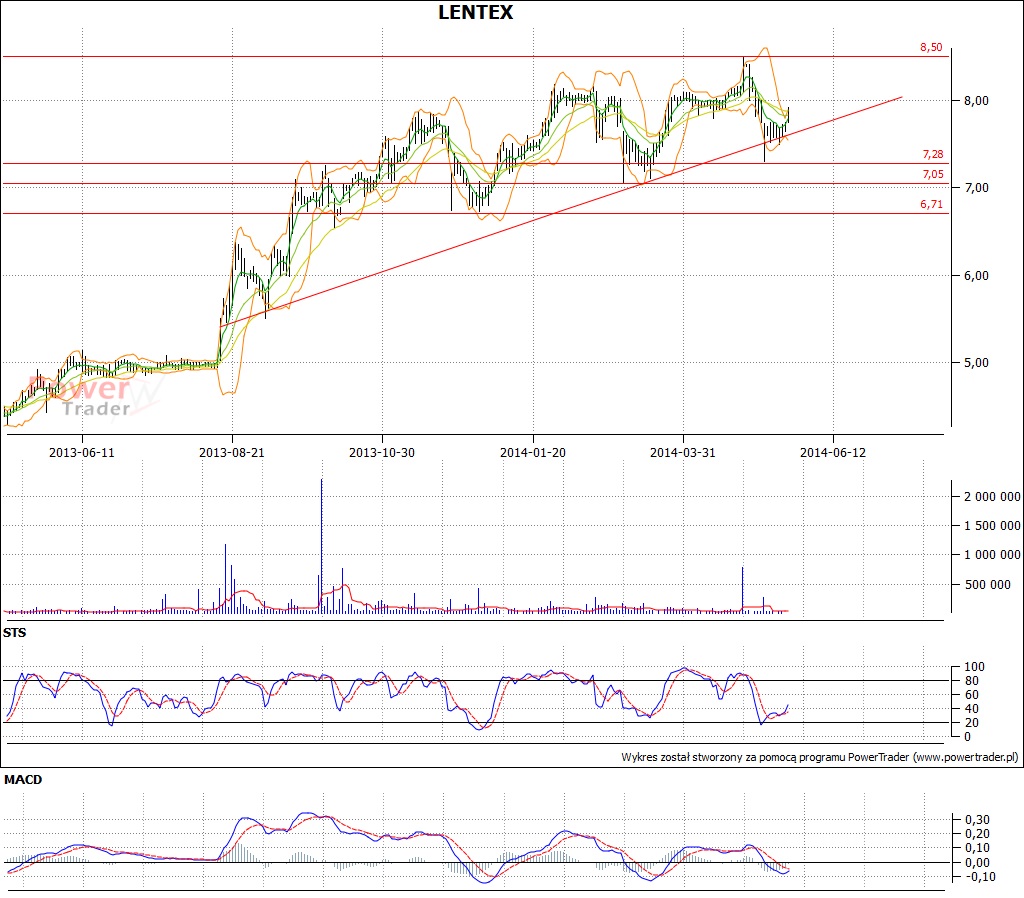Click the STS 20 scale value

click(x=972, y=722)
